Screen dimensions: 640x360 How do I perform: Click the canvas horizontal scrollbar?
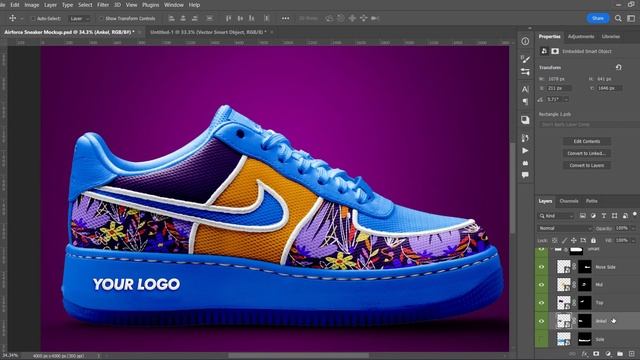[x=298, y=356]
